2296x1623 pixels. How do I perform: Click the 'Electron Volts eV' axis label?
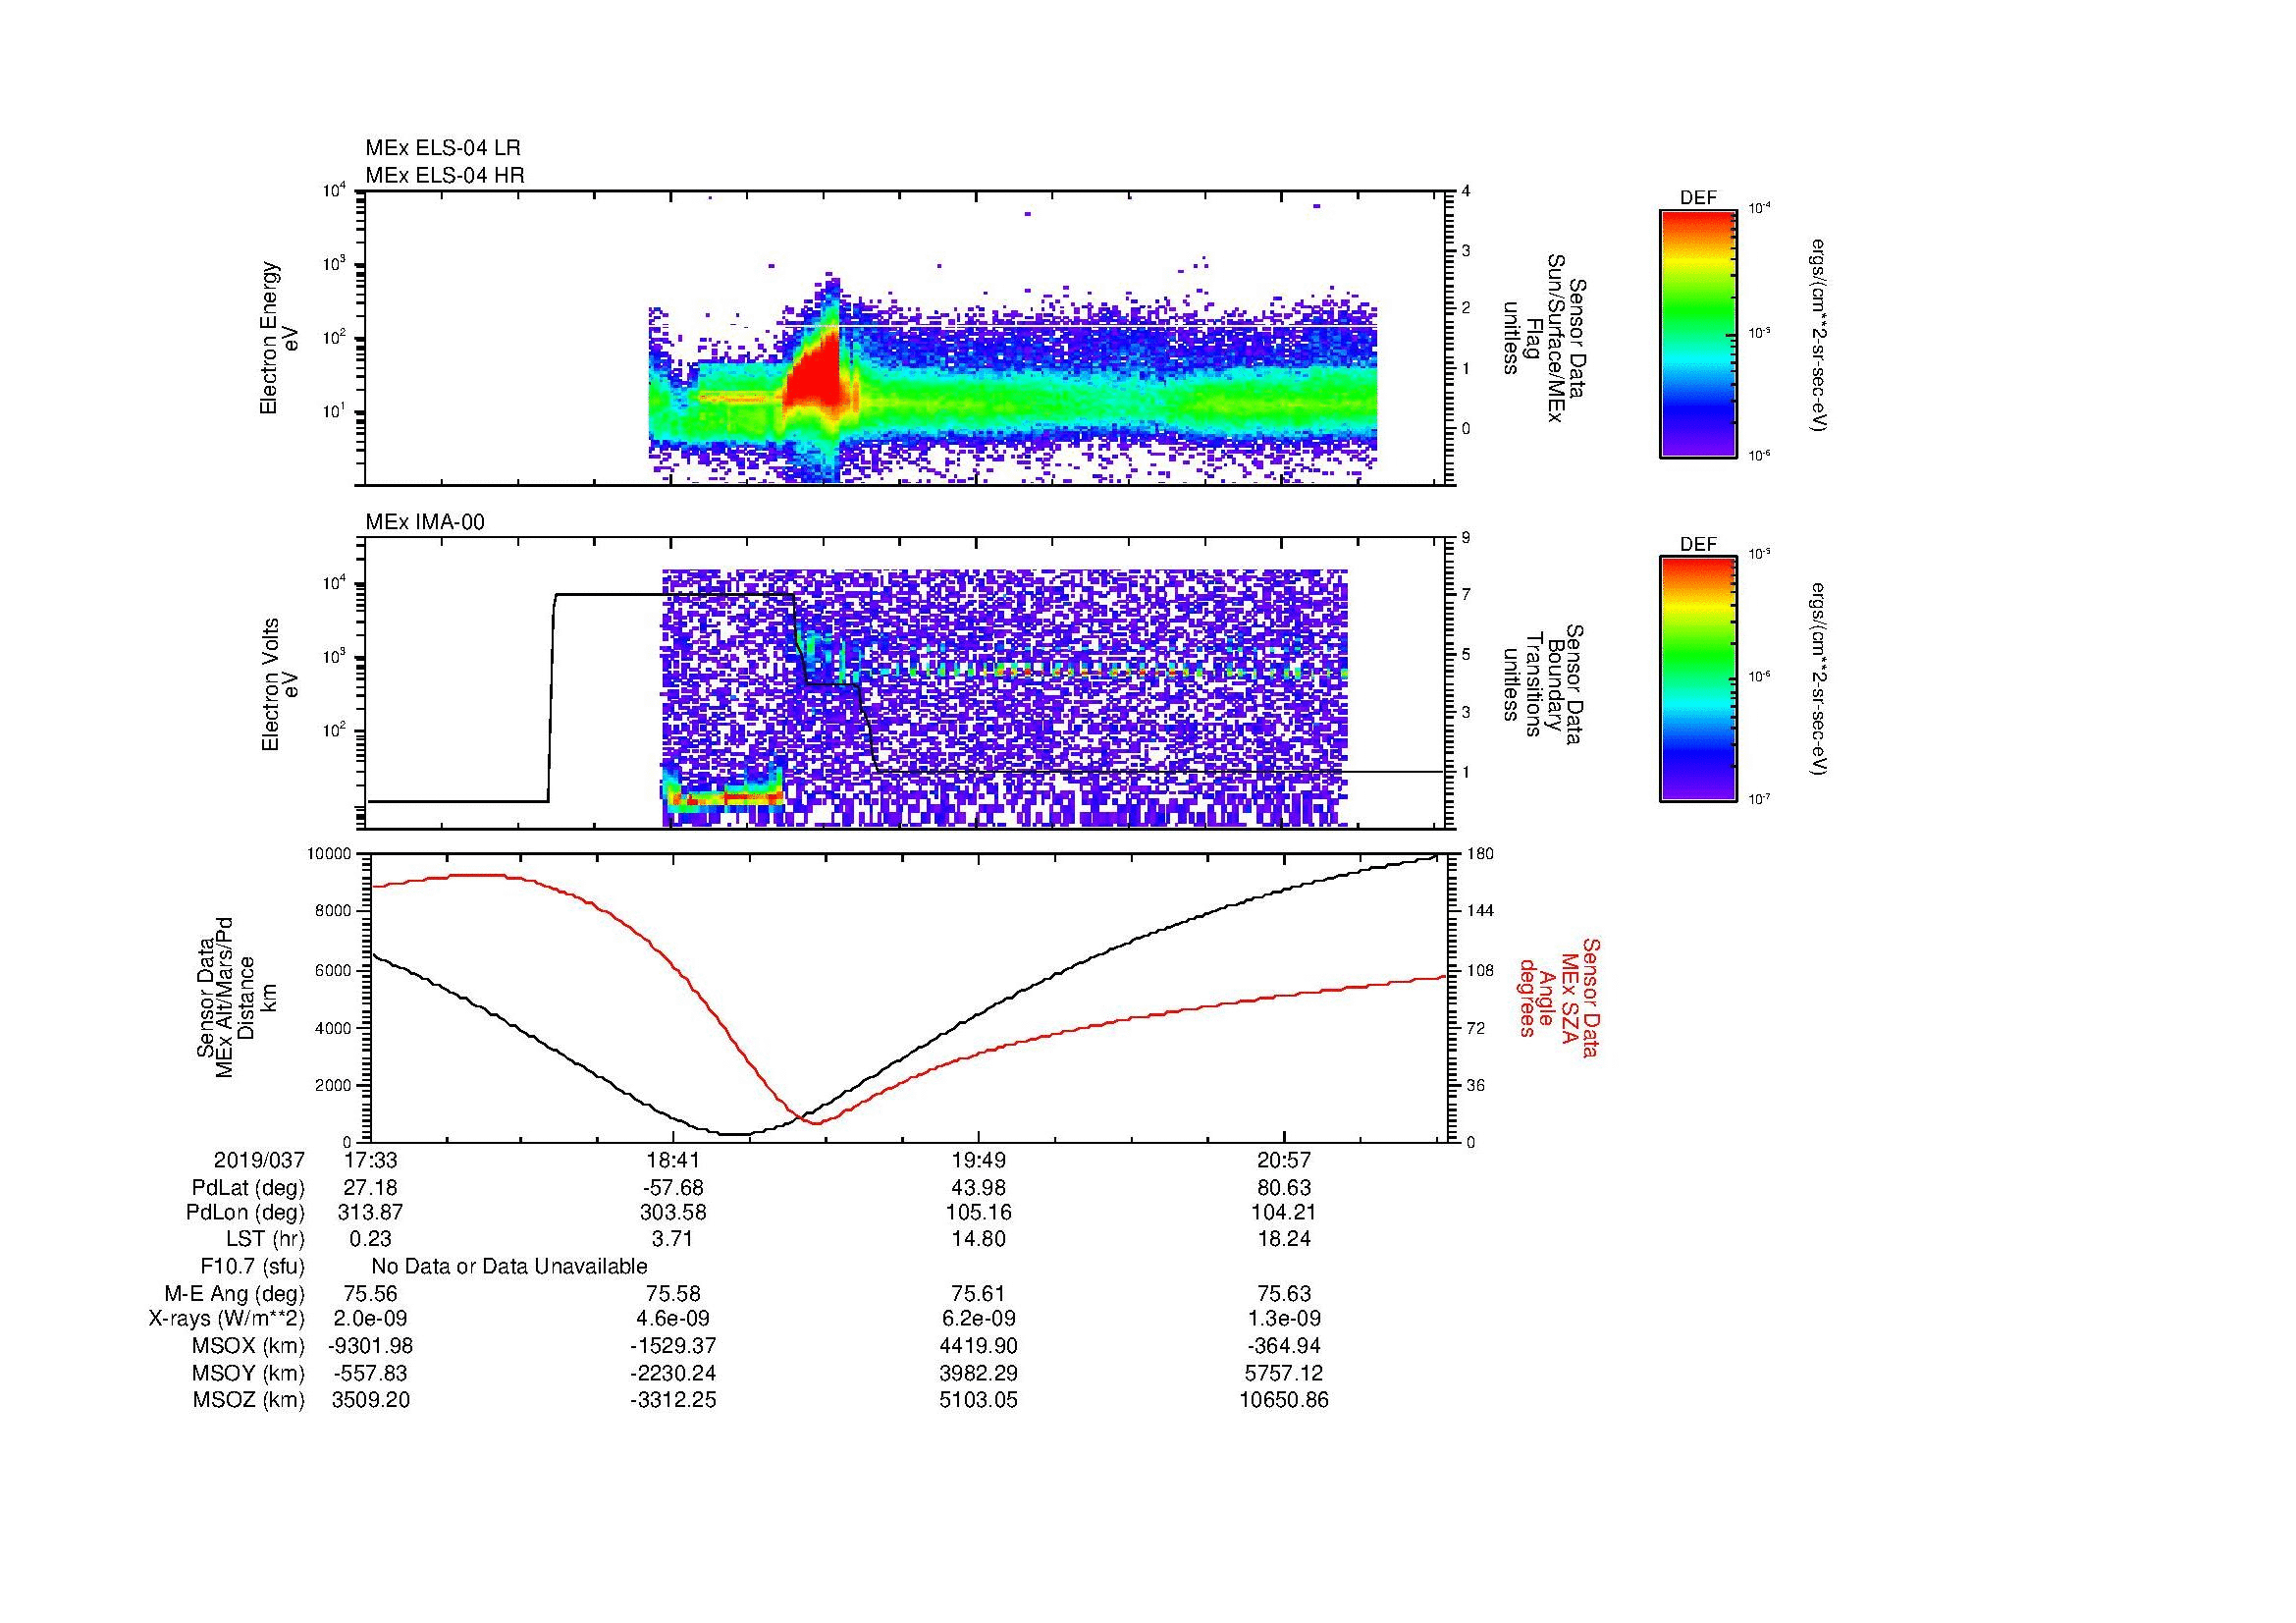point(279,684)
